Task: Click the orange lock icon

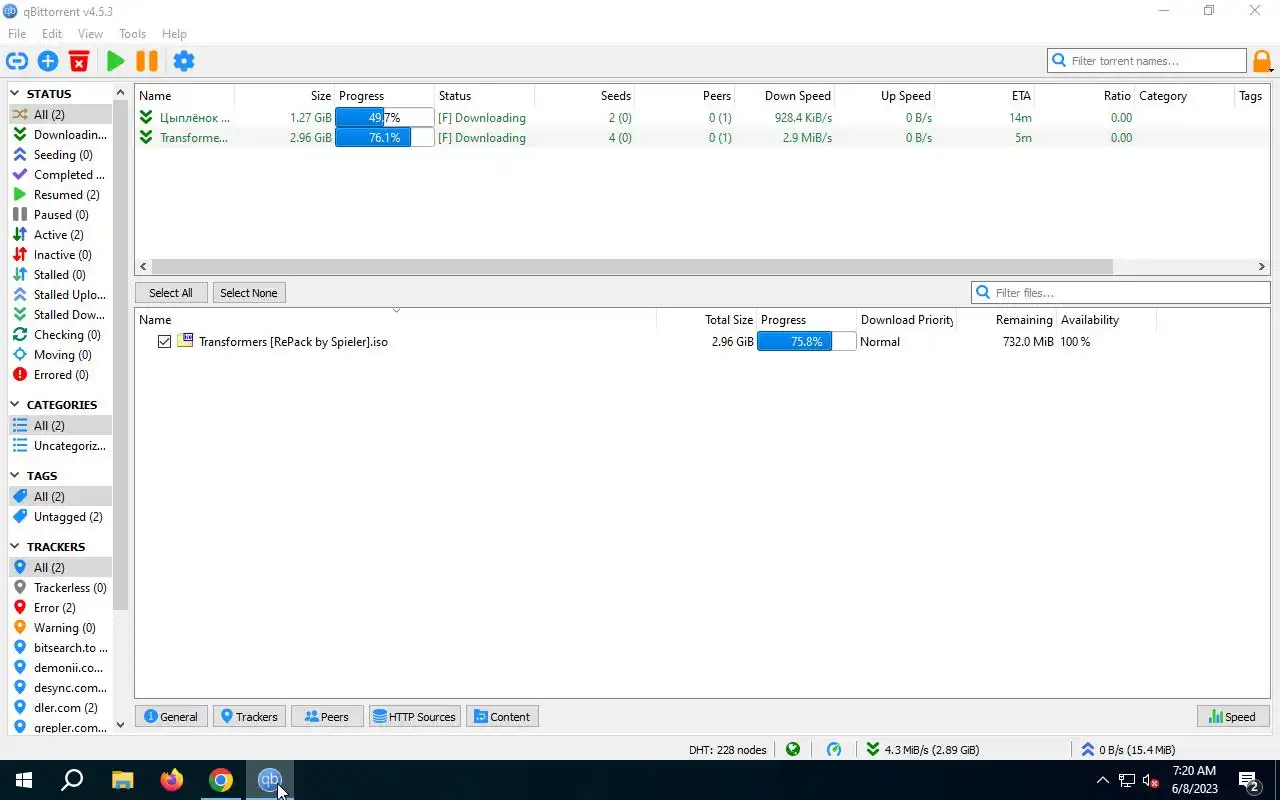Action: click(x=1262, y=61)
